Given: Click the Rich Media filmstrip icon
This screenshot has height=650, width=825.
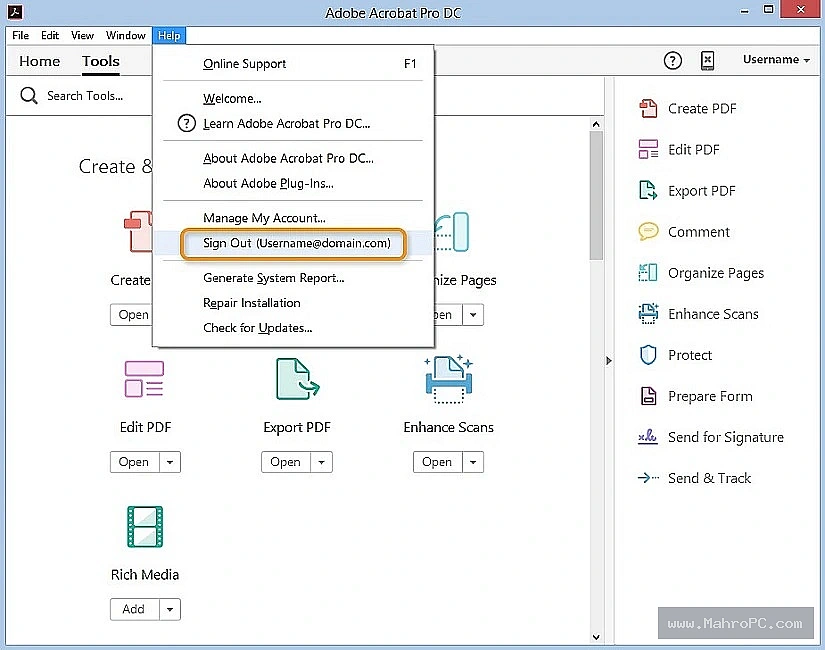Looking at the screenshot, I should coord(145,527).
